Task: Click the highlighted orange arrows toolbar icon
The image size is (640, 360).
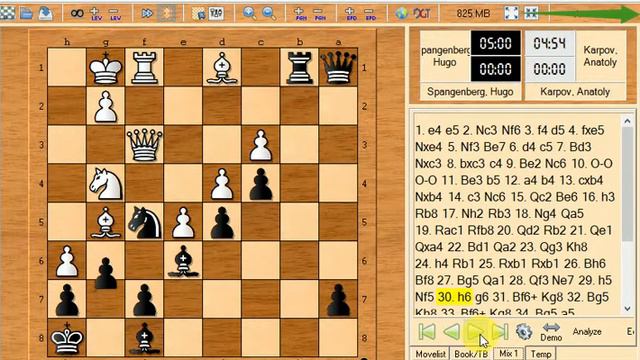Action: click(167, 13)
